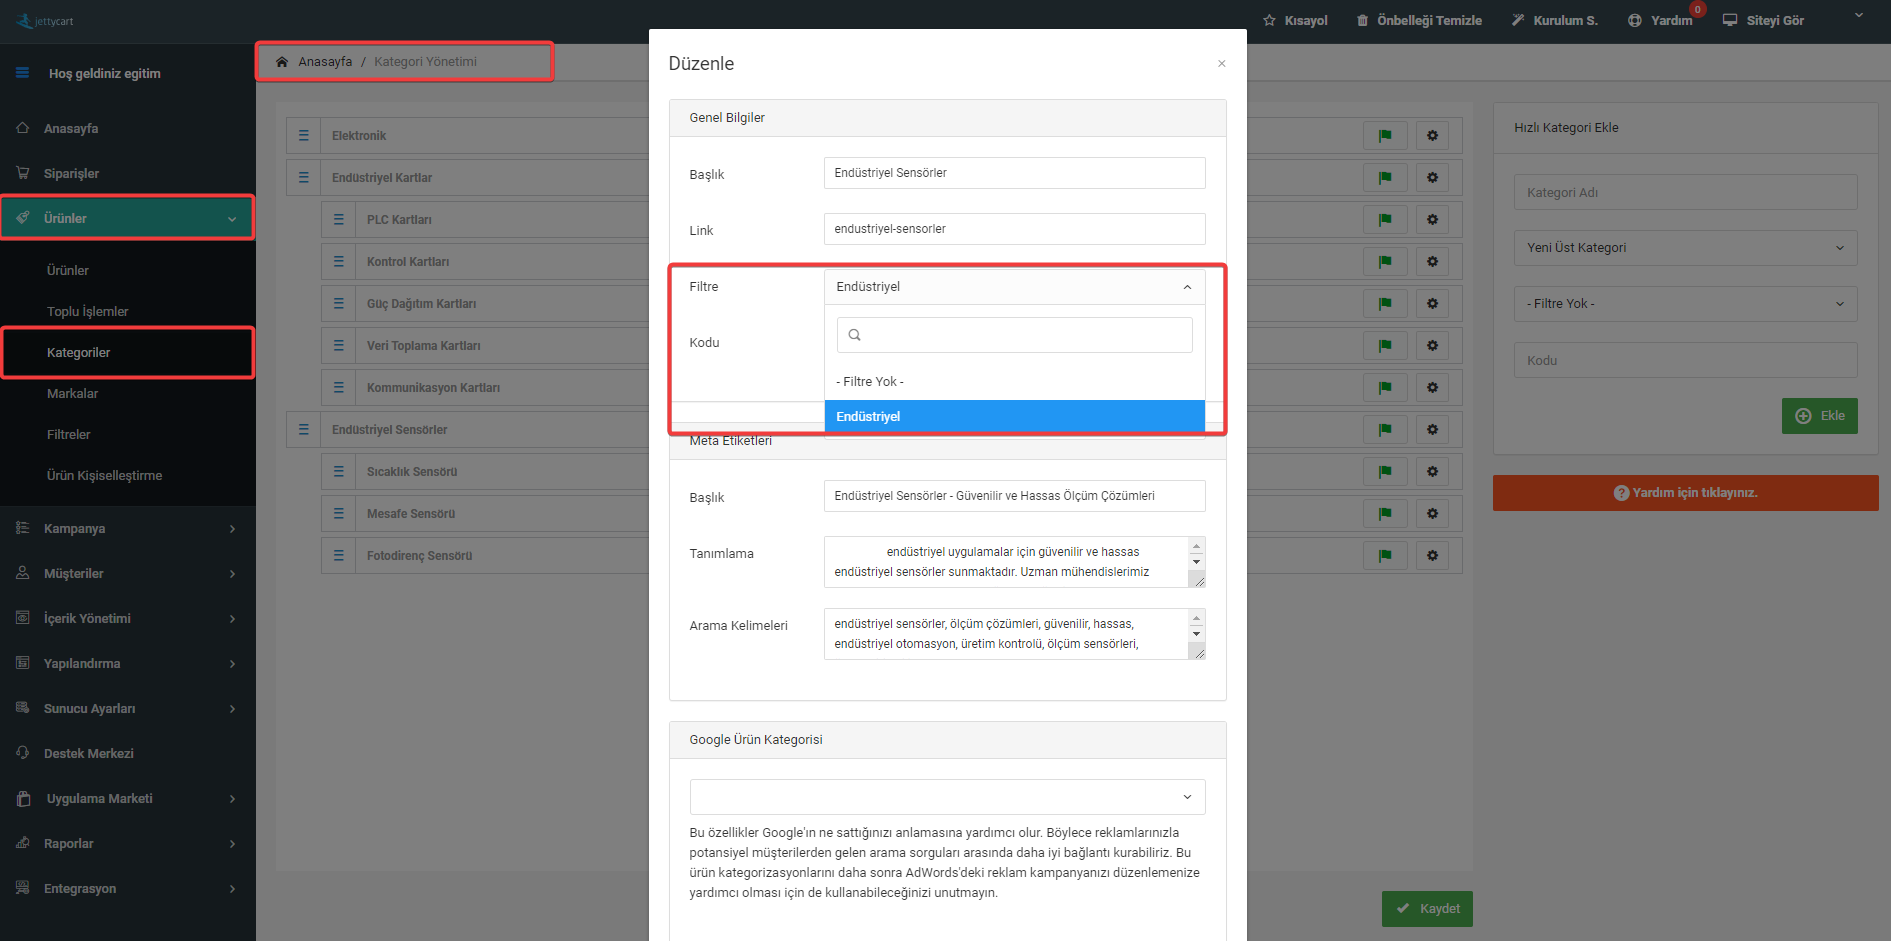Screen dimensions: 1891x941
Task: Select the - Filtre Yok - option
Action: pos(1015,382)
